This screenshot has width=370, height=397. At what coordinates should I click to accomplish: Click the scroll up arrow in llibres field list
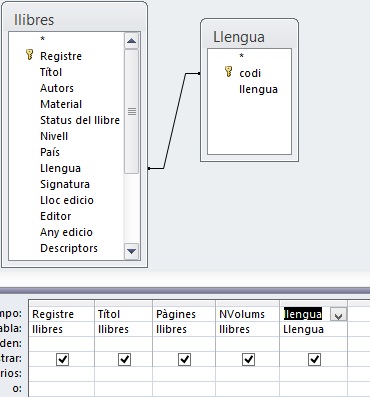[131, 41]
